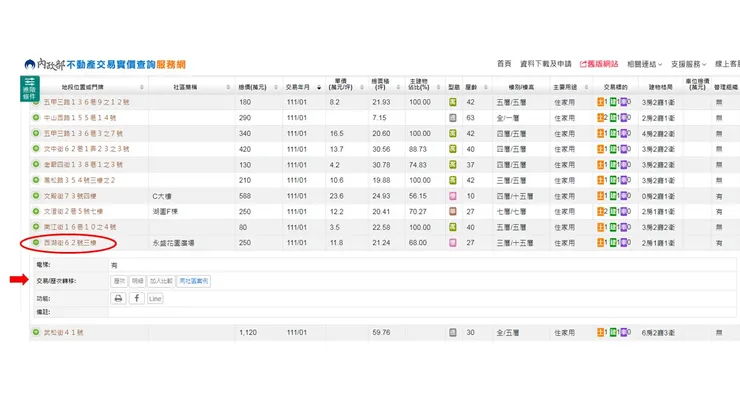Click the print icon in the 功能 row
740x416 pixels.
(118, 298)
